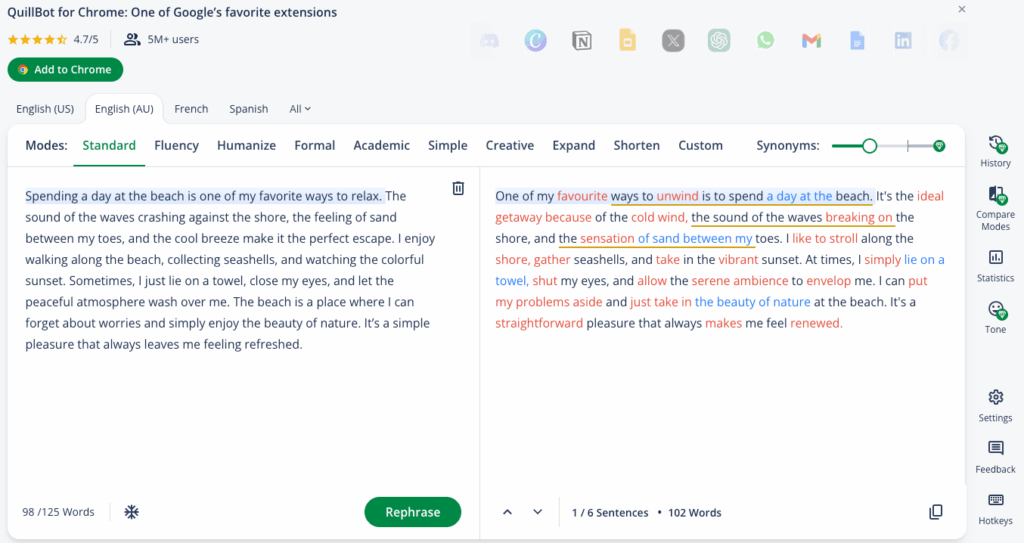Click the premium diamond at the Synonyms slider end
This screenshot has width=1024, height=543.
[939, 146]
